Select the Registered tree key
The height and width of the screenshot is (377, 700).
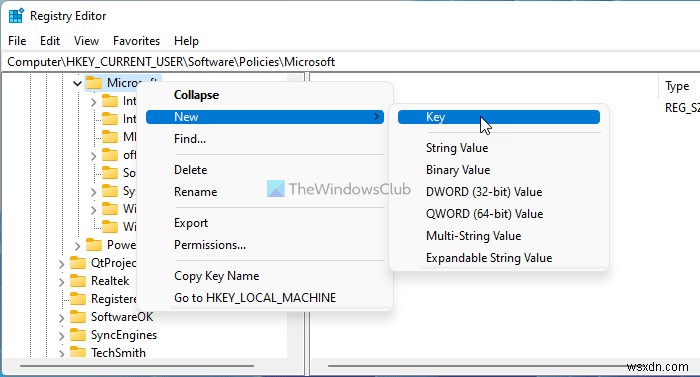113,299
